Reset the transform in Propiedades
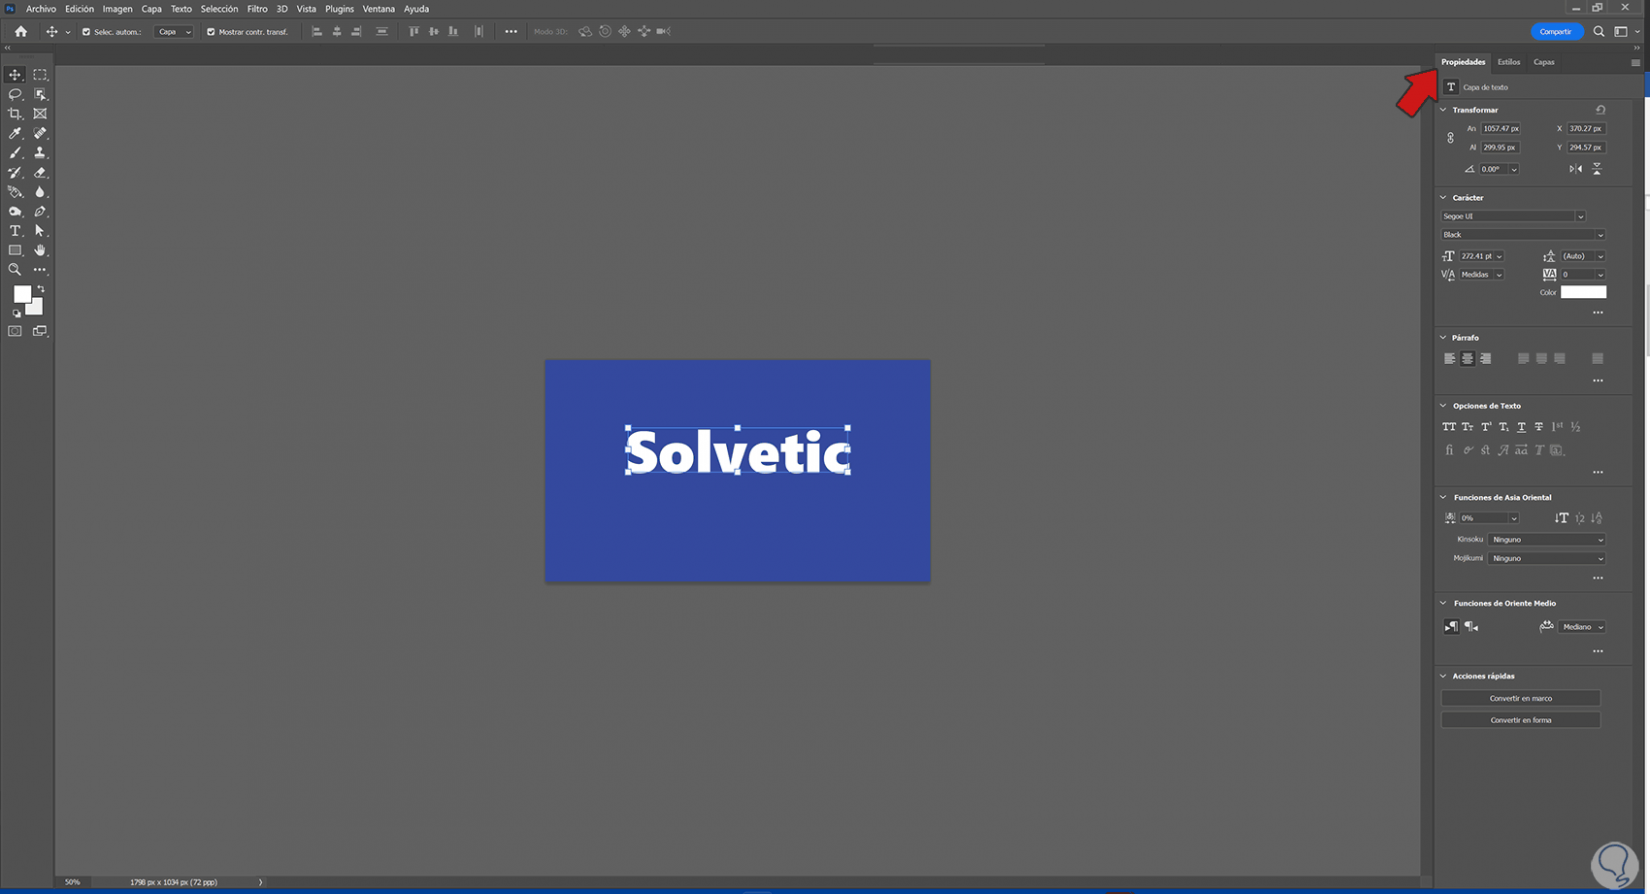The height and width of the screenshot is (894, 1650). point(1600,110)
